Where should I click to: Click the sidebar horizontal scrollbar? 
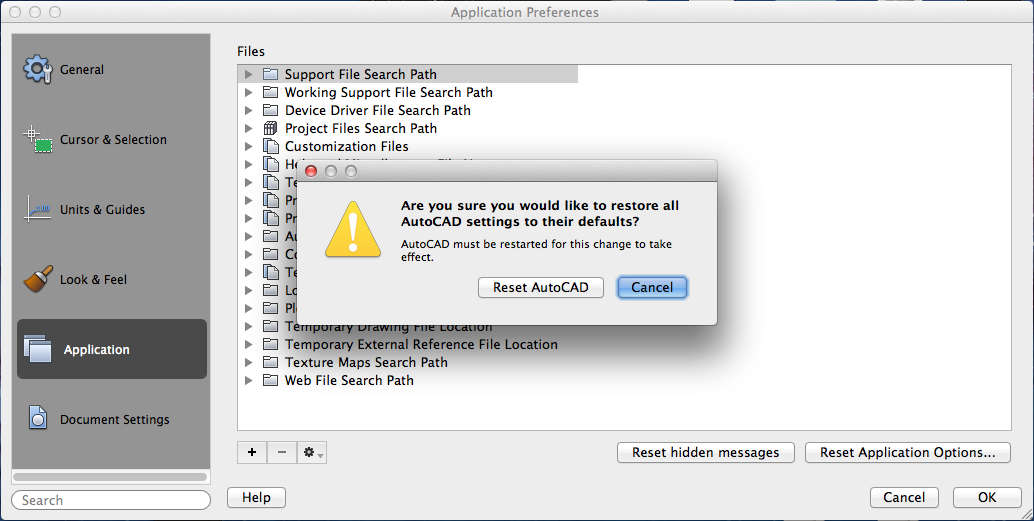[x=110, y=477]
